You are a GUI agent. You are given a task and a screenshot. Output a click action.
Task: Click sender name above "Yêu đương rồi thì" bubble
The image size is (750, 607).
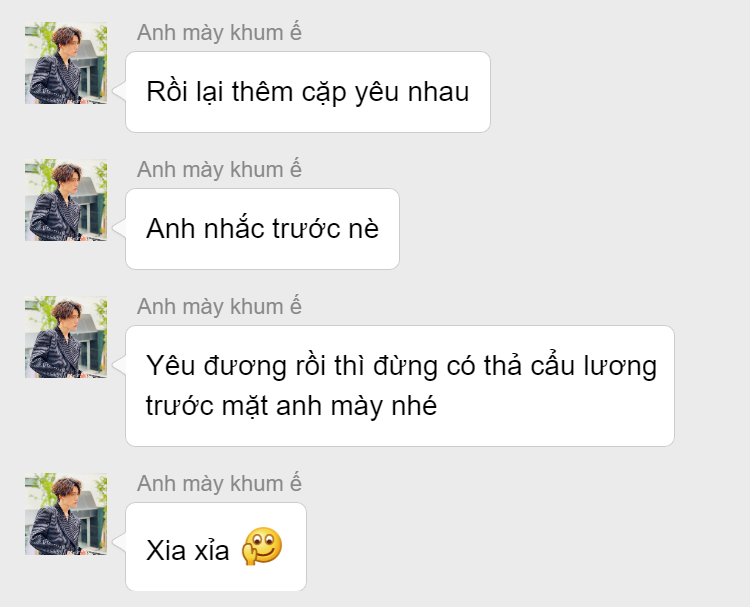[x=219, y=307]
